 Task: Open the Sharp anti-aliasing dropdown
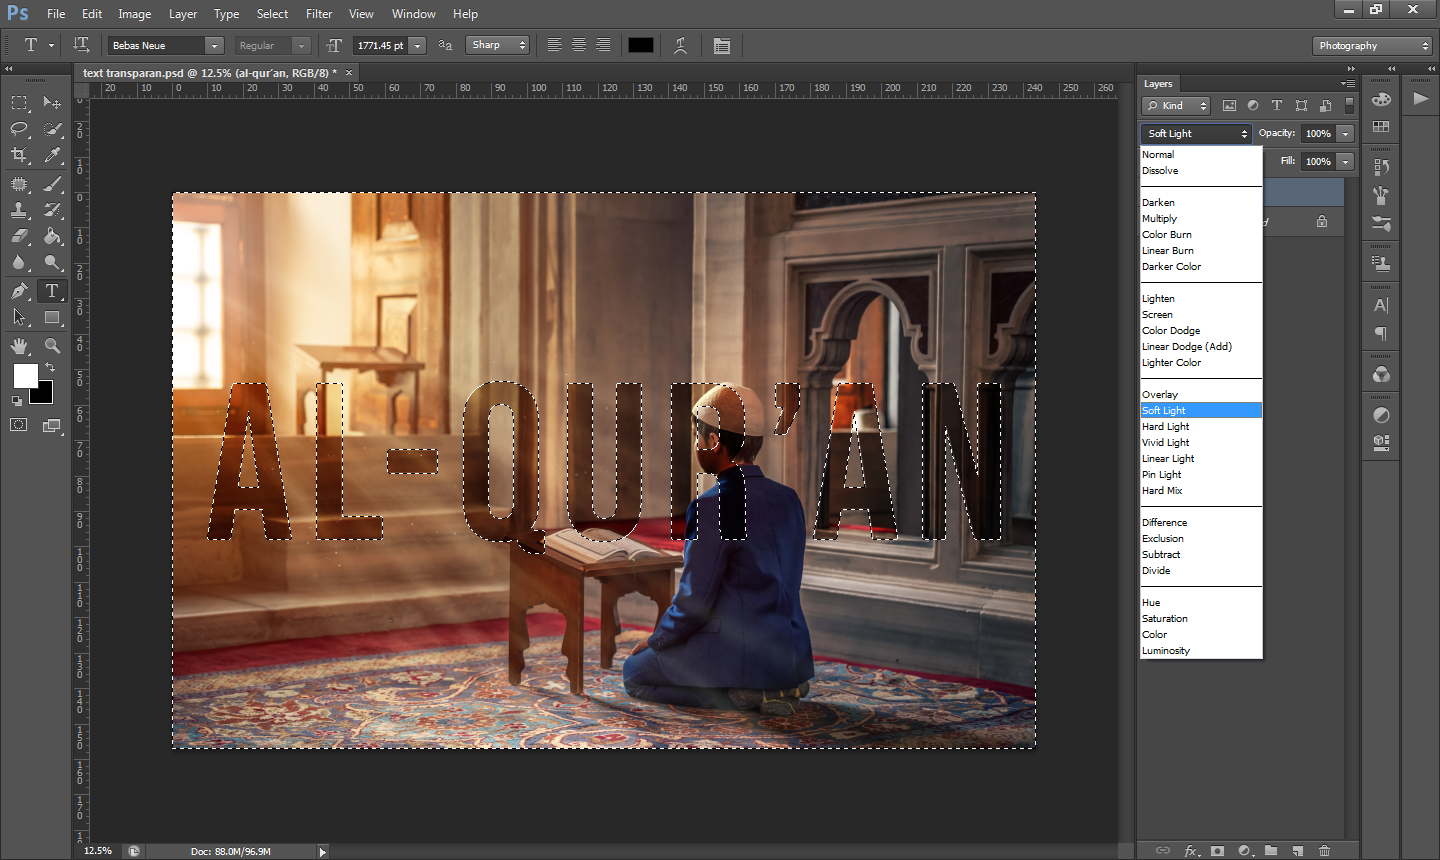(x=497, y=45)
